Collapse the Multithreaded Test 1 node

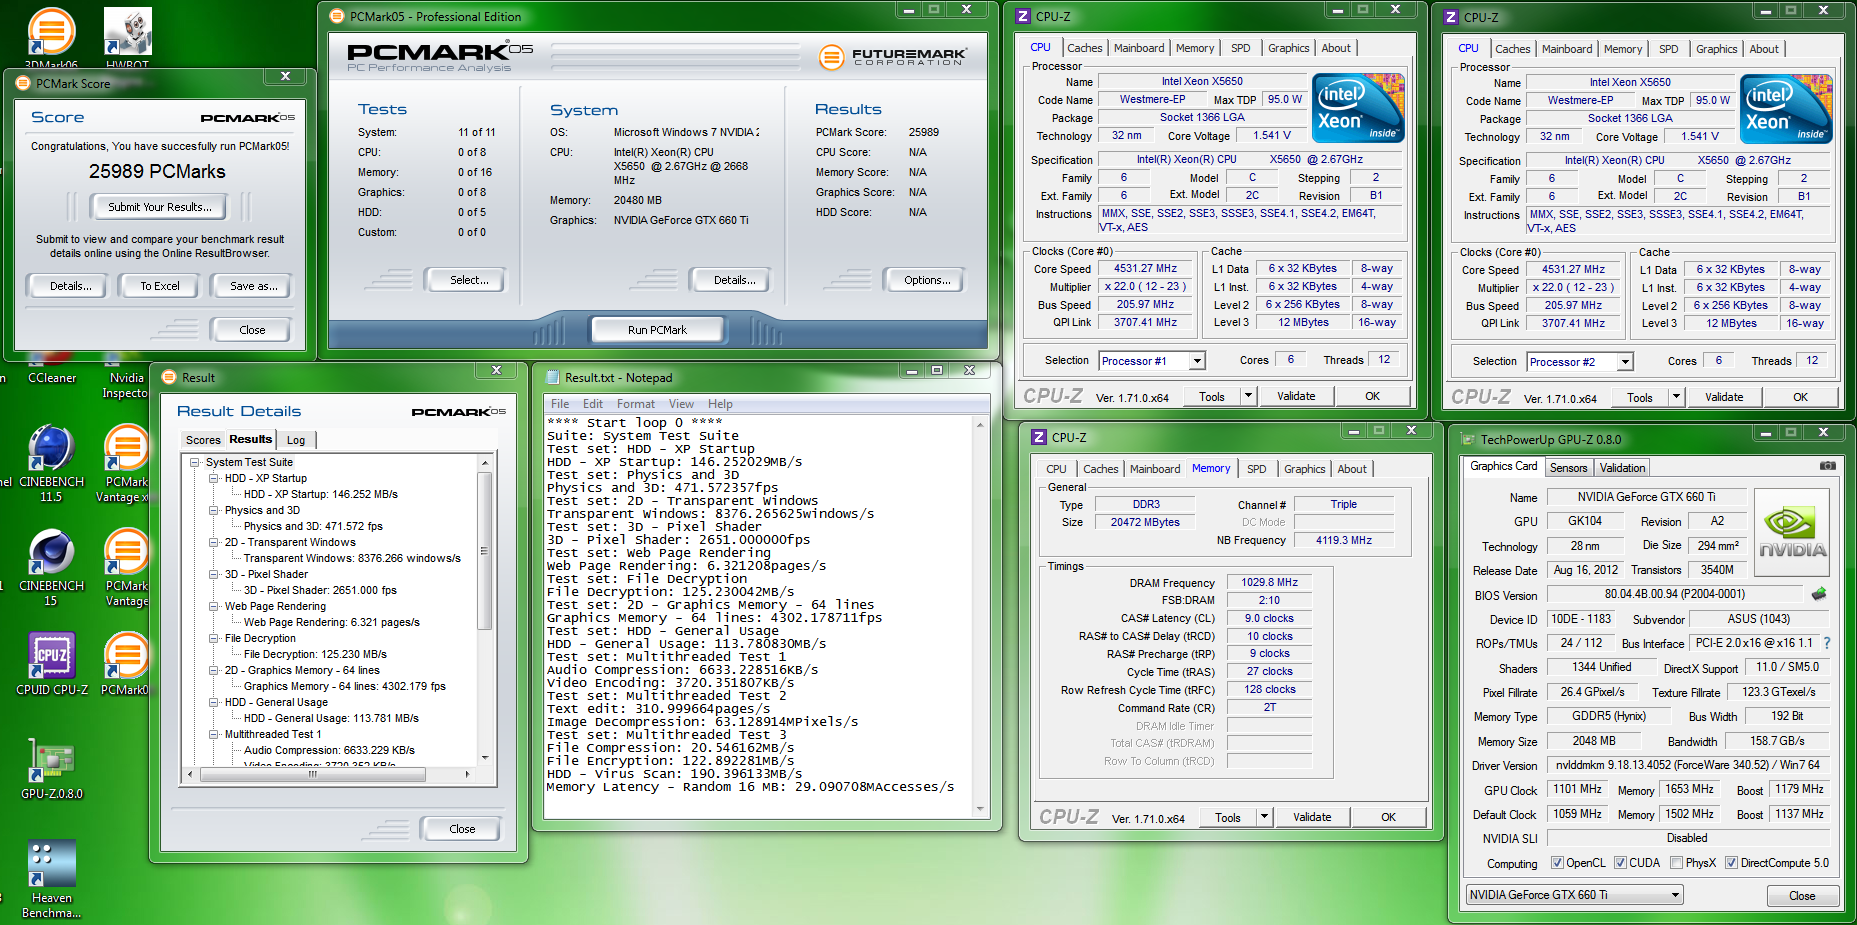tap(214, 734)
